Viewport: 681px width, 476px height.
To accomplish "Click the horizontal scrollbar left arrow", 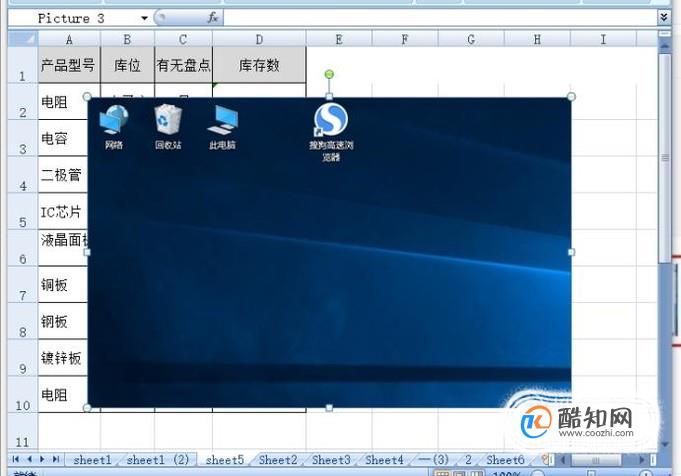I will point(563,459).
